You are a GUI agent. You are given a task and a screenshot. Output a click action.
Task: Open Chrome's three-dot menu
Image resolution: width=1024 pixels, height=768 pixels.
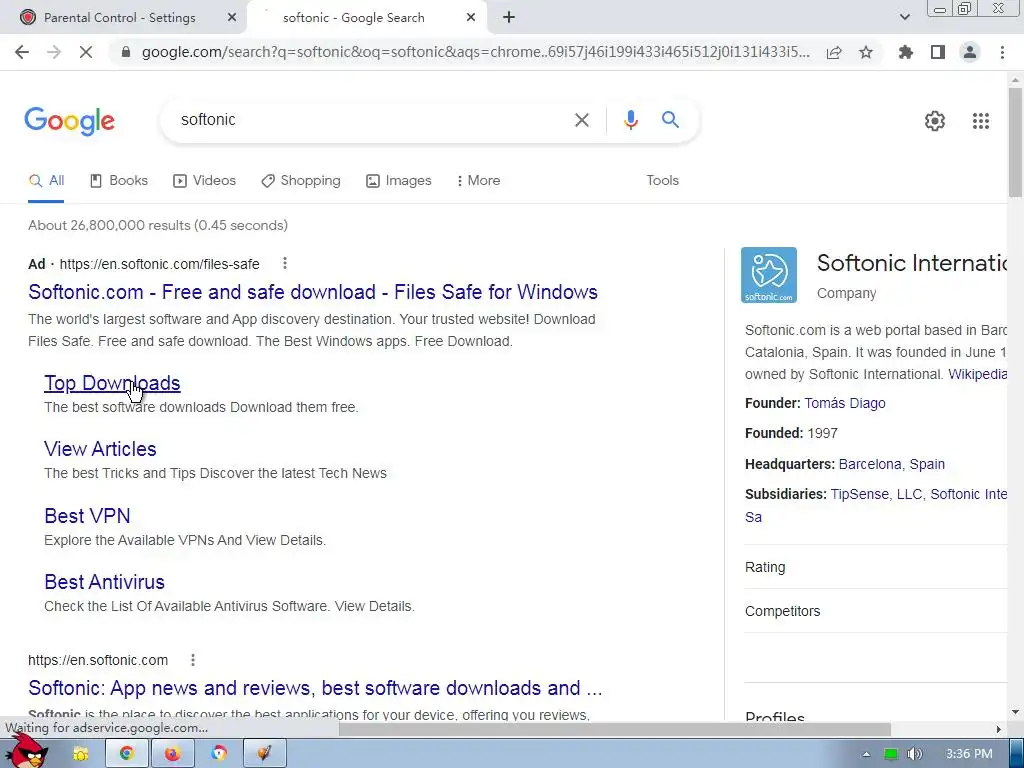tap(1002, 52)
